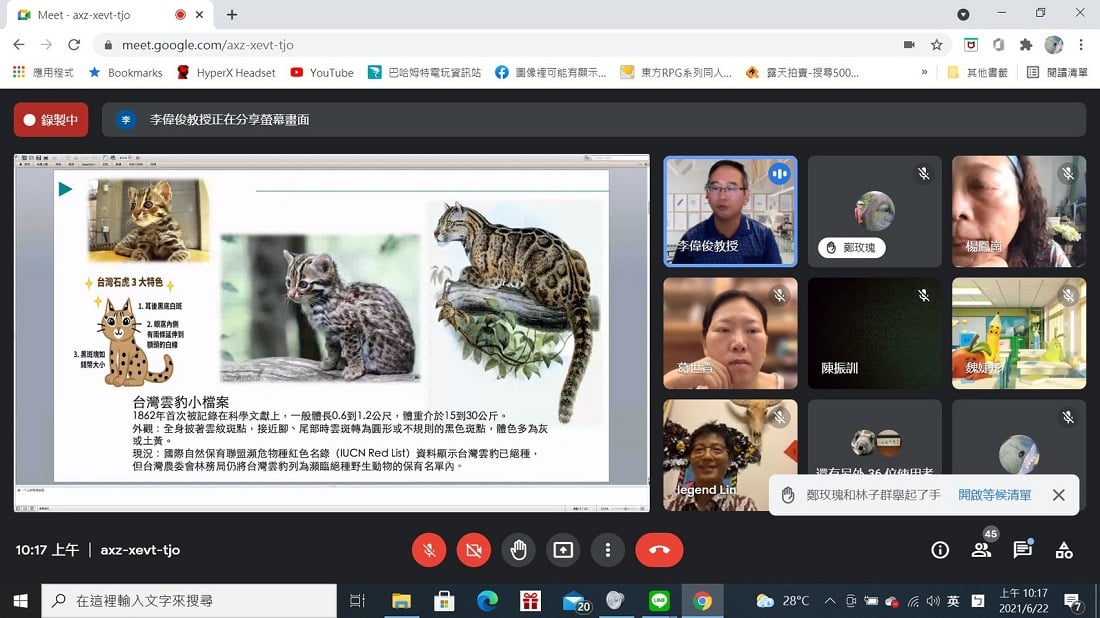1100x618 pixels.
Task: Open Windows notification center
Action: (x=1073, y=601)
